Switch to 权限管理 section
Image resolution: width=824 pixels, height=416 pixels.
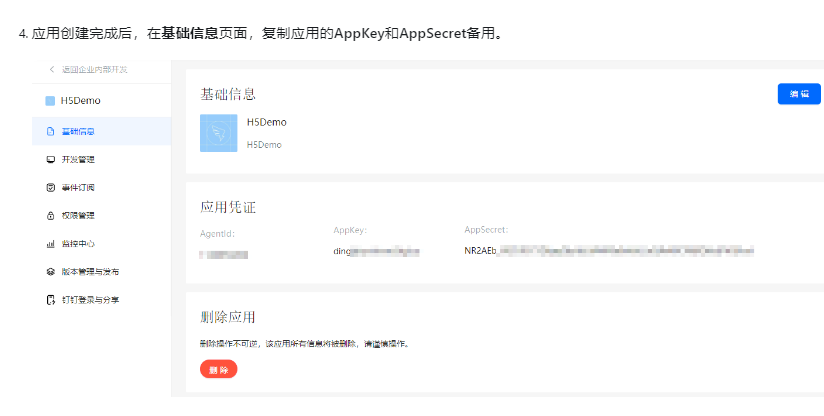(78, 216)
